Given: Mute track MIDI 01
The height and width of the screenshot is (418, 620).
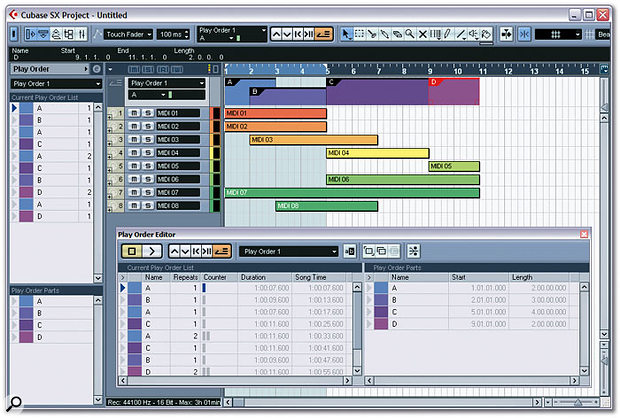Looking at the screenshot, I should [134, 113].
